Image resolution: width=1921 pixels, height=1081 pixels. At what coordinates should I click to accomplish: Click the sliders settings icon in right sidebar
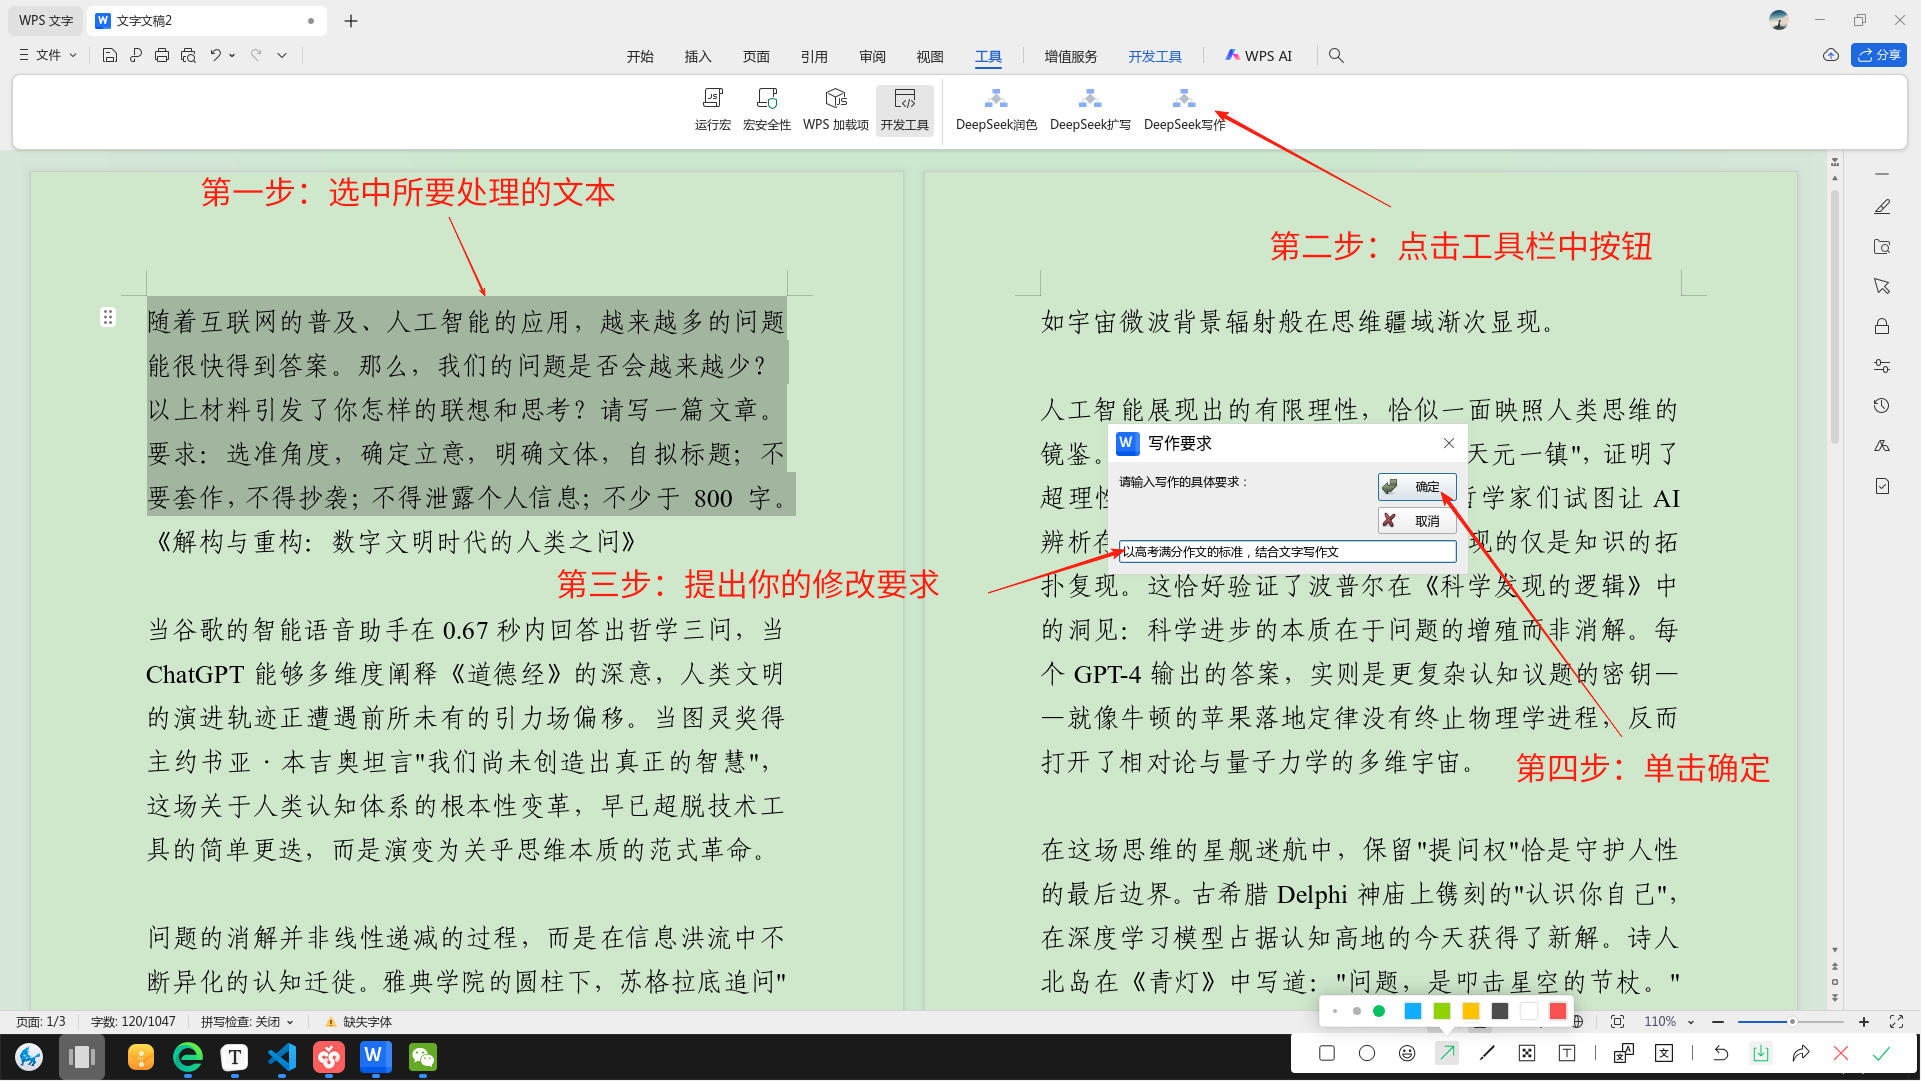[x=1882, y=366]
